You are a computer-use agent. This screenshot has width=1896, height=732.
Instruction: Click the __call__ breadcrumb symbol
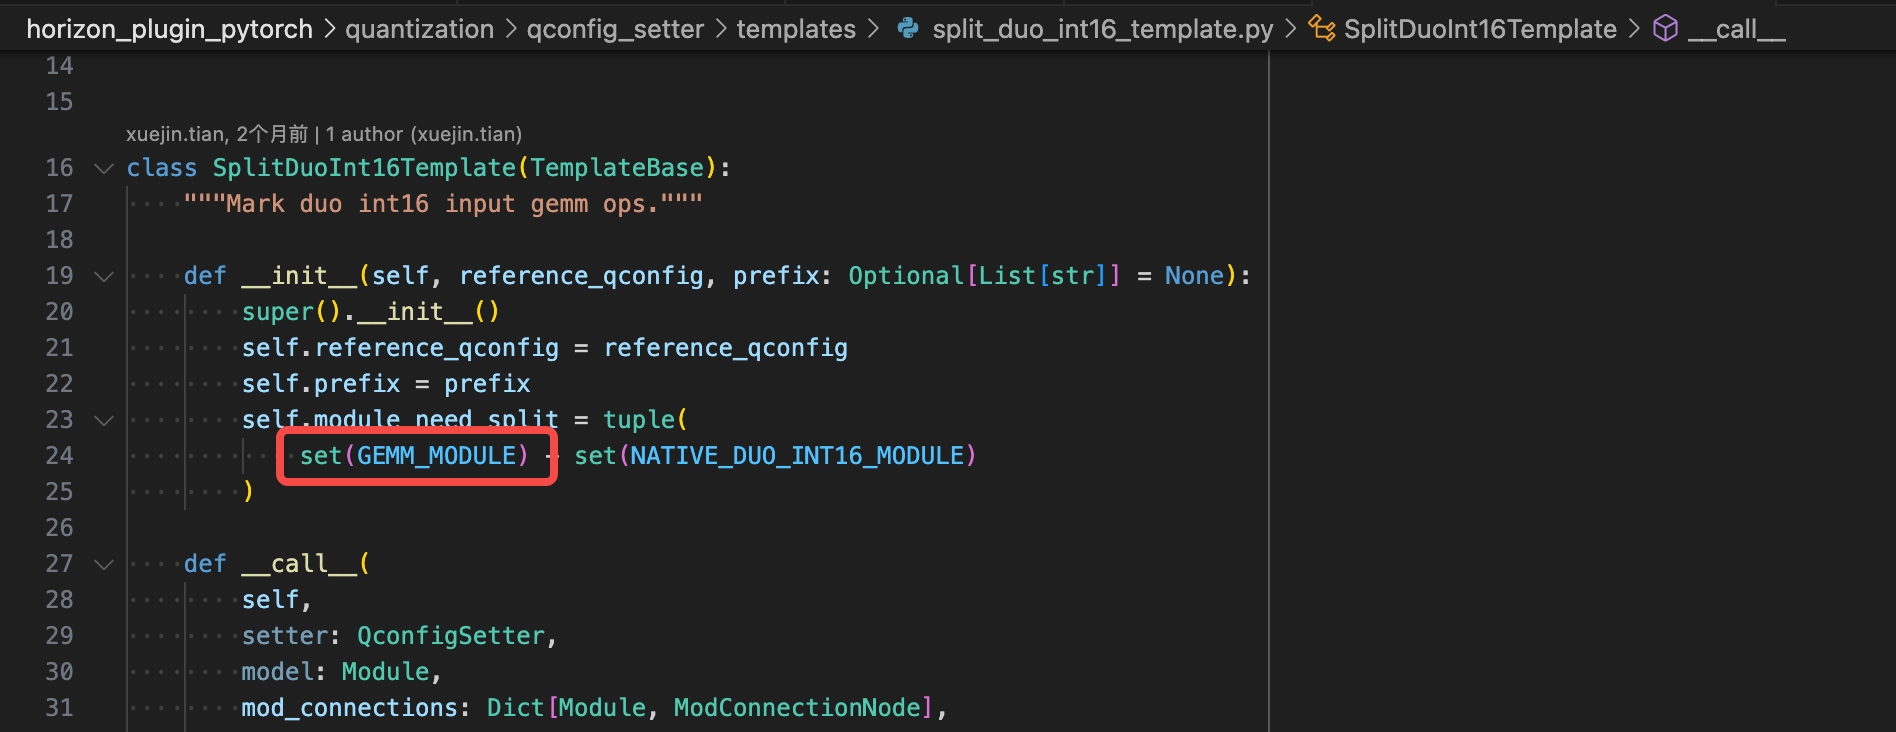click(1736, 29)
